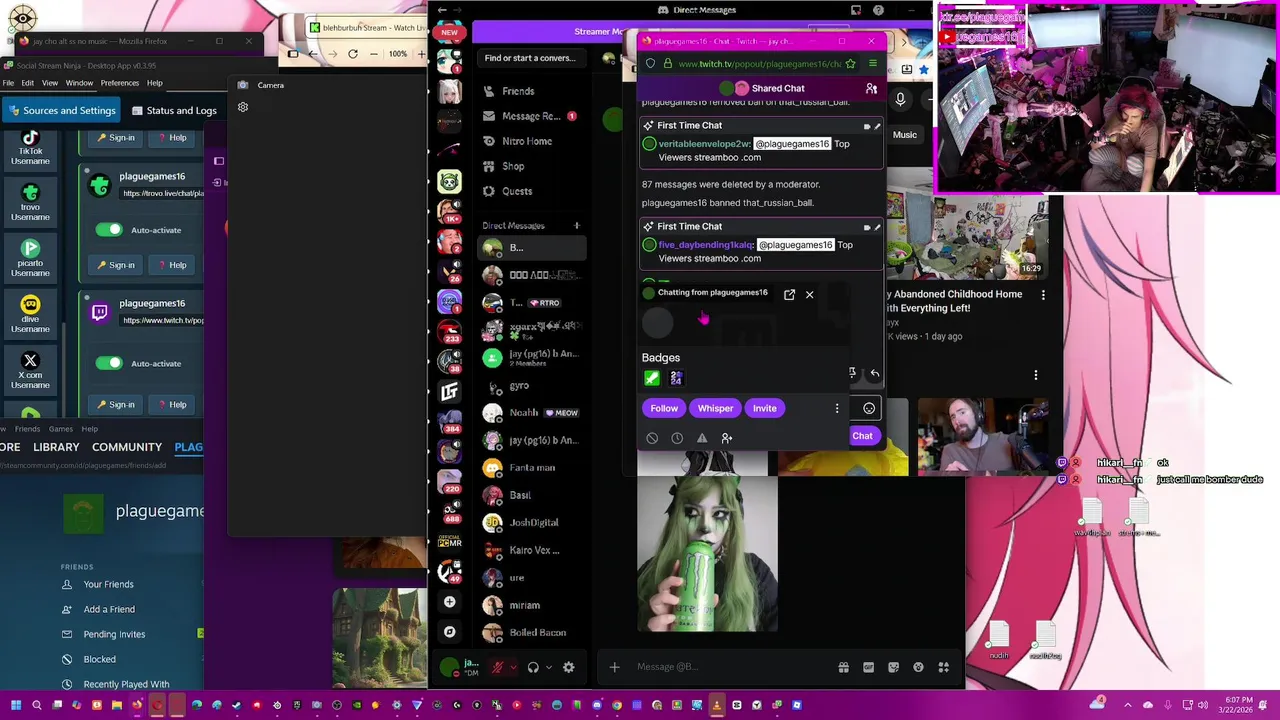Pop out the Twitch user card

tap(789, 294)
